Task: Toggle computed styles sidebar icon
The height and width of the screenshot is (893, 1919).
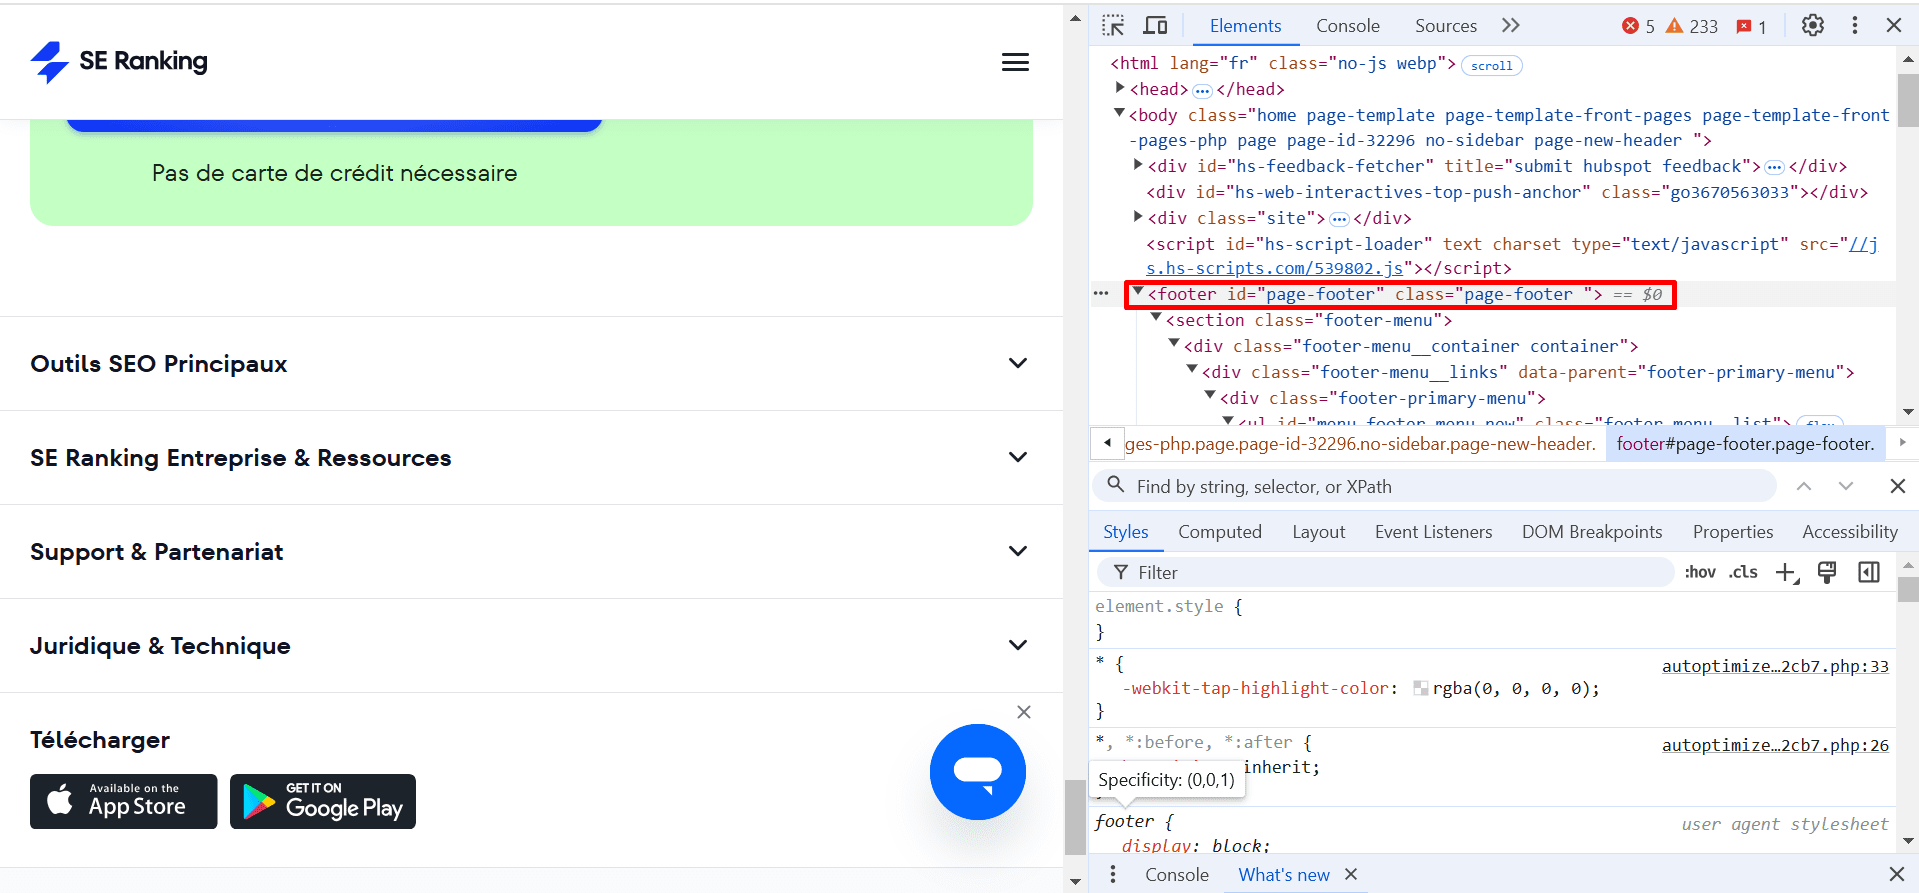Action: tap(1869, 572)
